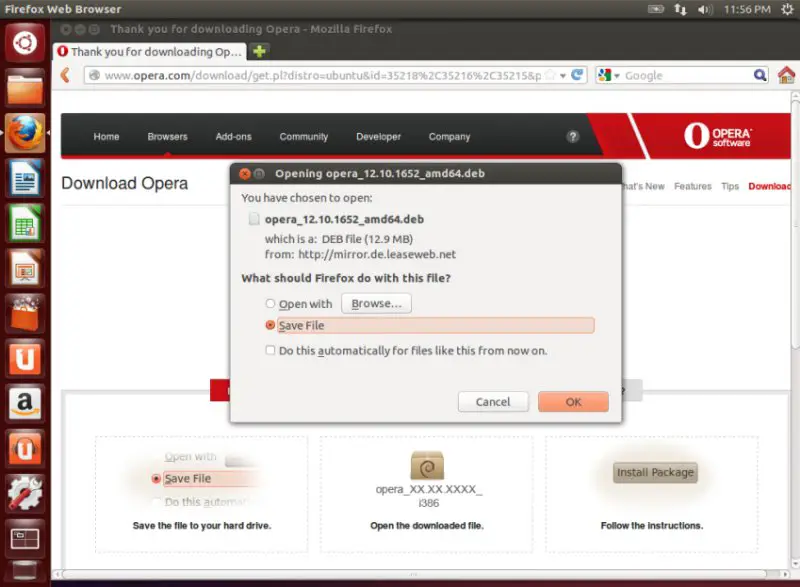Click the 'Download Opera' page heading
The width and height of the screenshot is (800, 587).
pyautogui.click(x=124, y=183)
